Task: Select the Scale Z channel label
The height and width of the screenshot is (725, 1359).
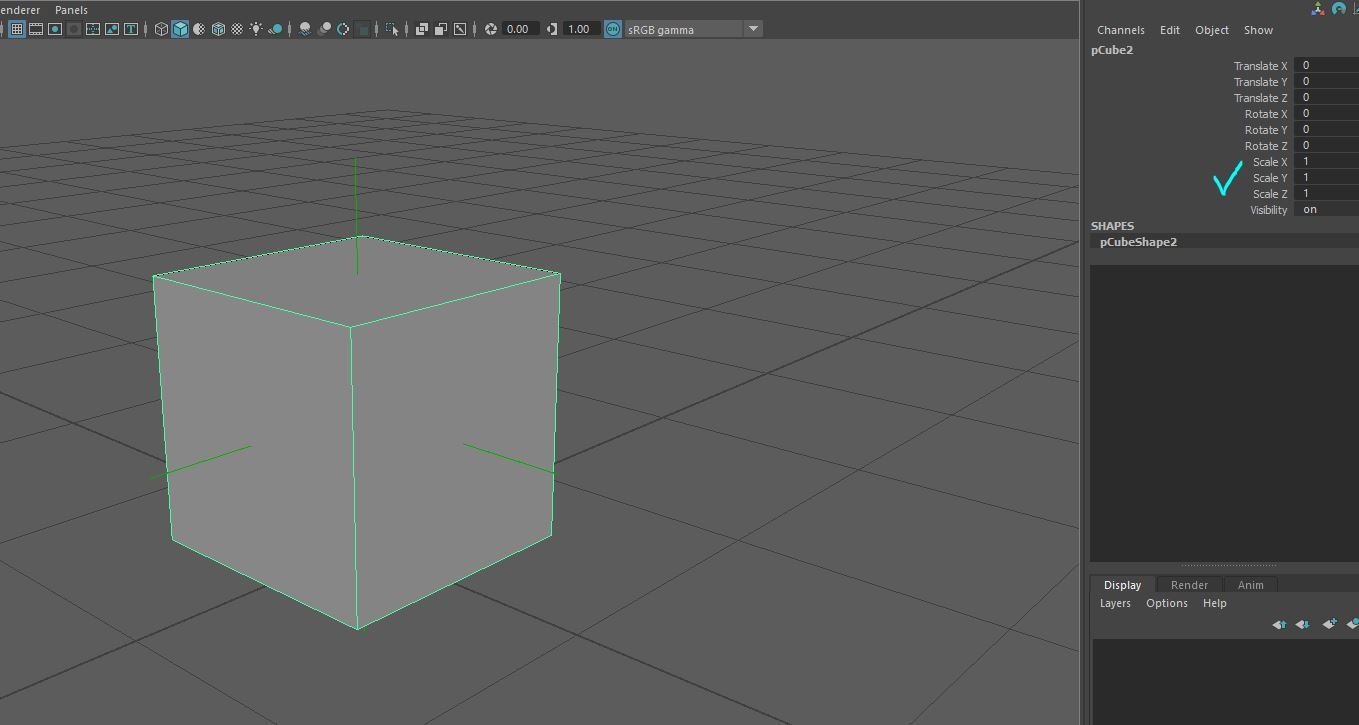Action: click(x=1270, y=194)
